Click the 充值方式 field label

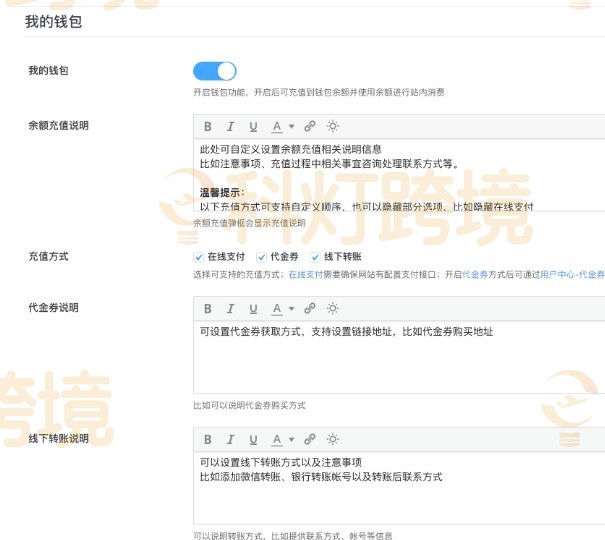point(48,256)
